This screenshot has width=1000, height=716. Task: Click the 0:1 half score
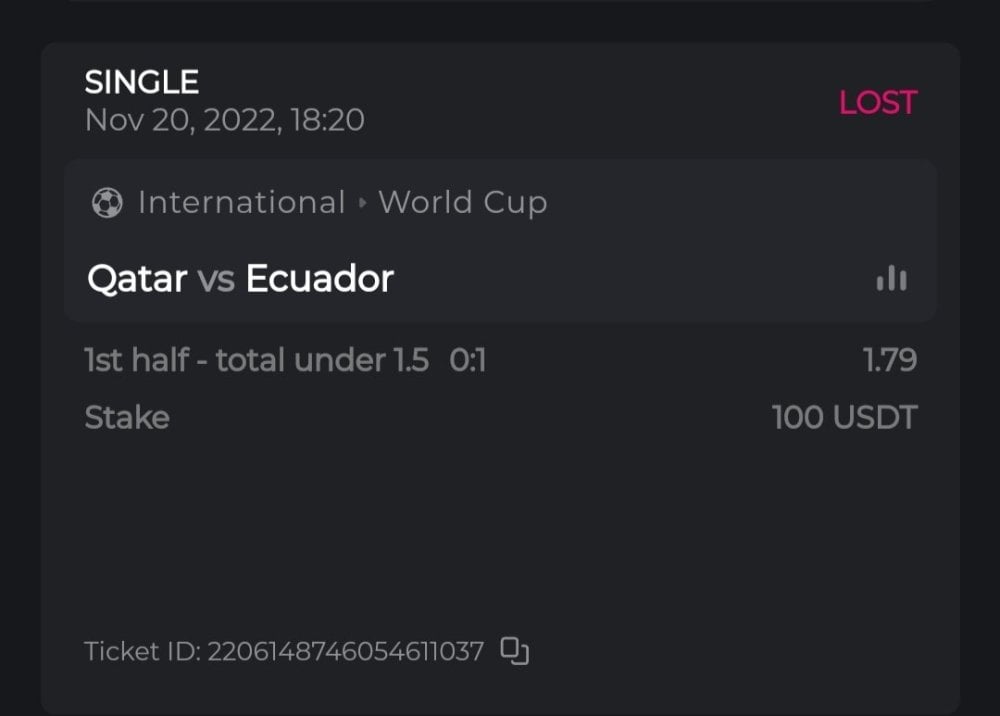(468, 360)
